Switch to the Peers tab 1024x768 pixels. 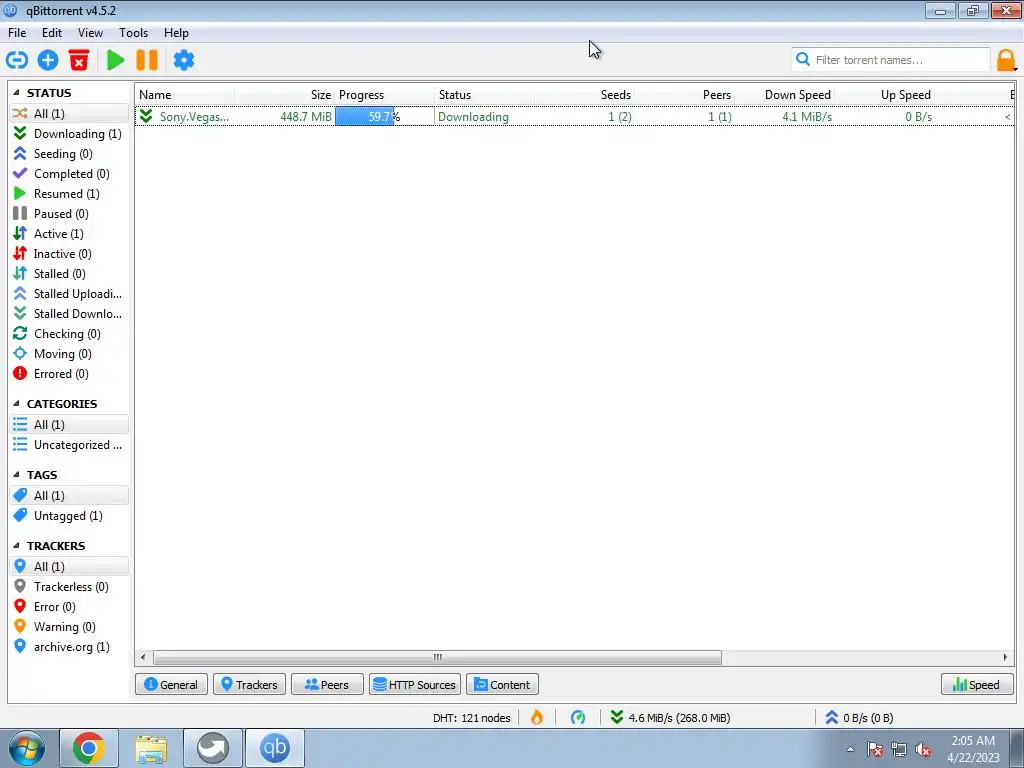coord(327,684)
